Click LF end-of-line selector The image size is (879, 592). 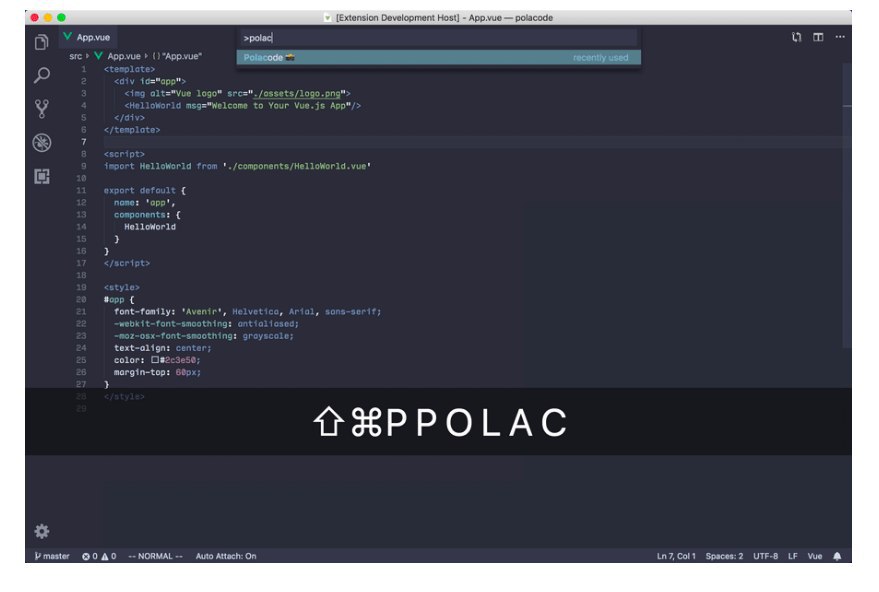(x=793, y=556)
